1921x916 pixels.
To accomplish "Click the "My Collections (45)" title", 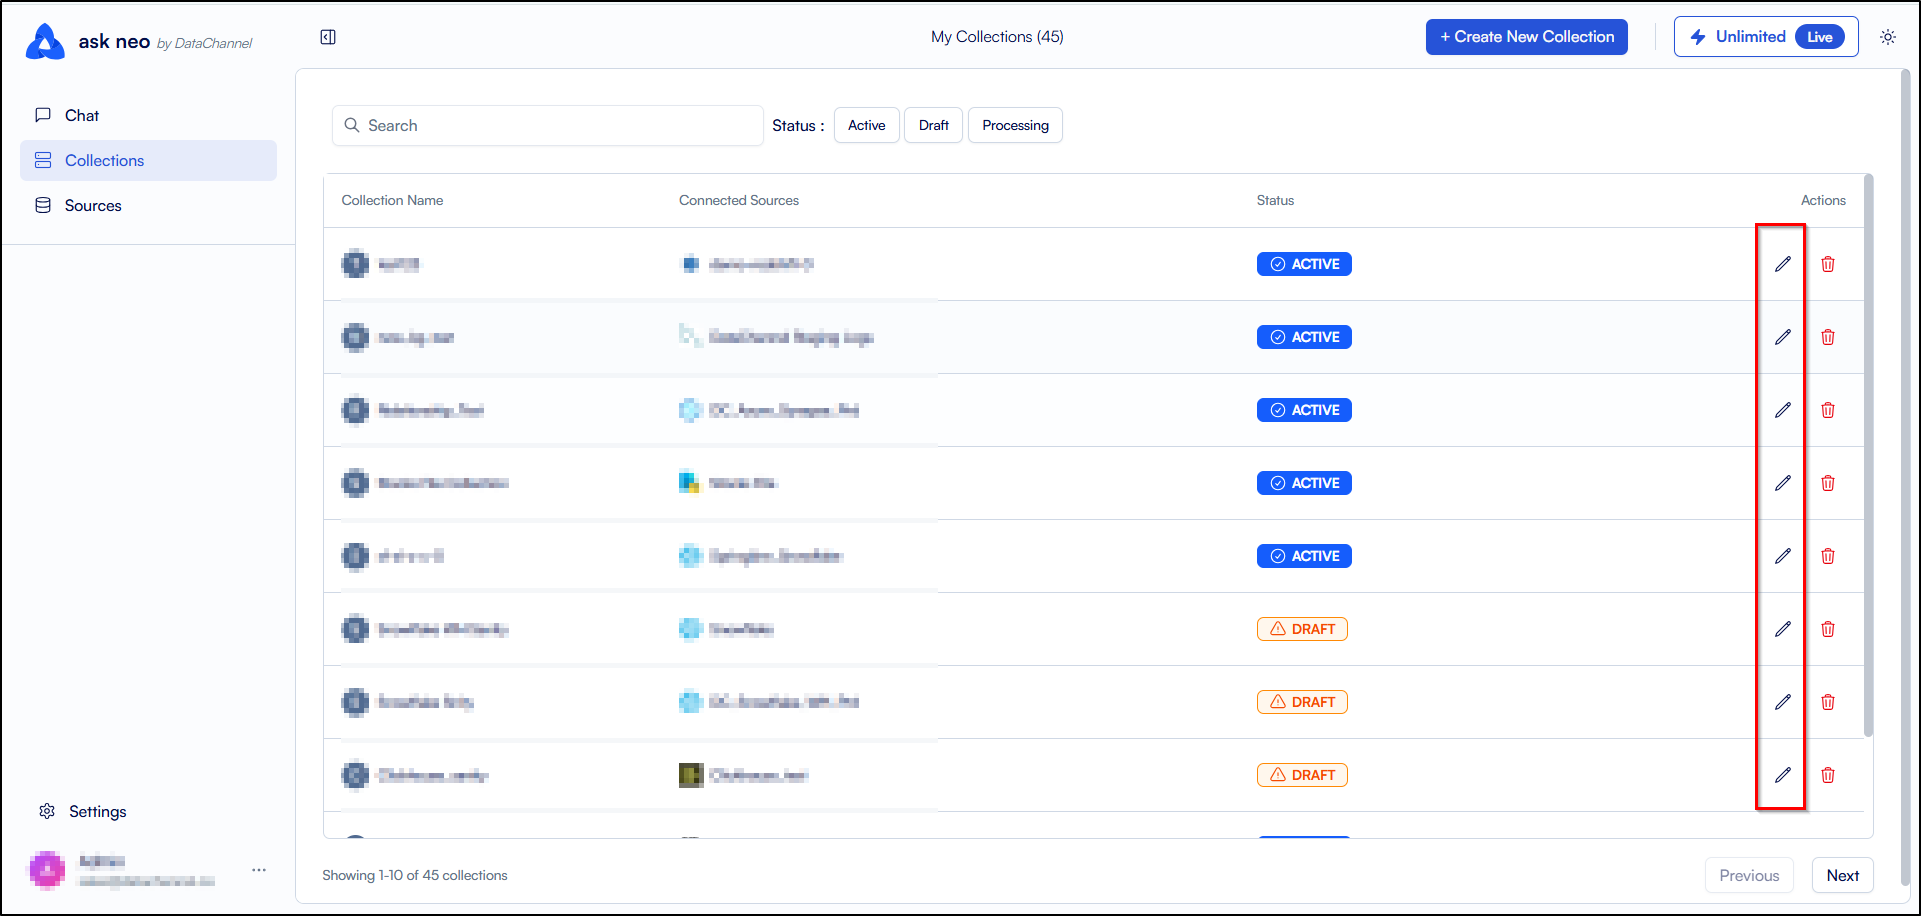I will coord(997,37).
